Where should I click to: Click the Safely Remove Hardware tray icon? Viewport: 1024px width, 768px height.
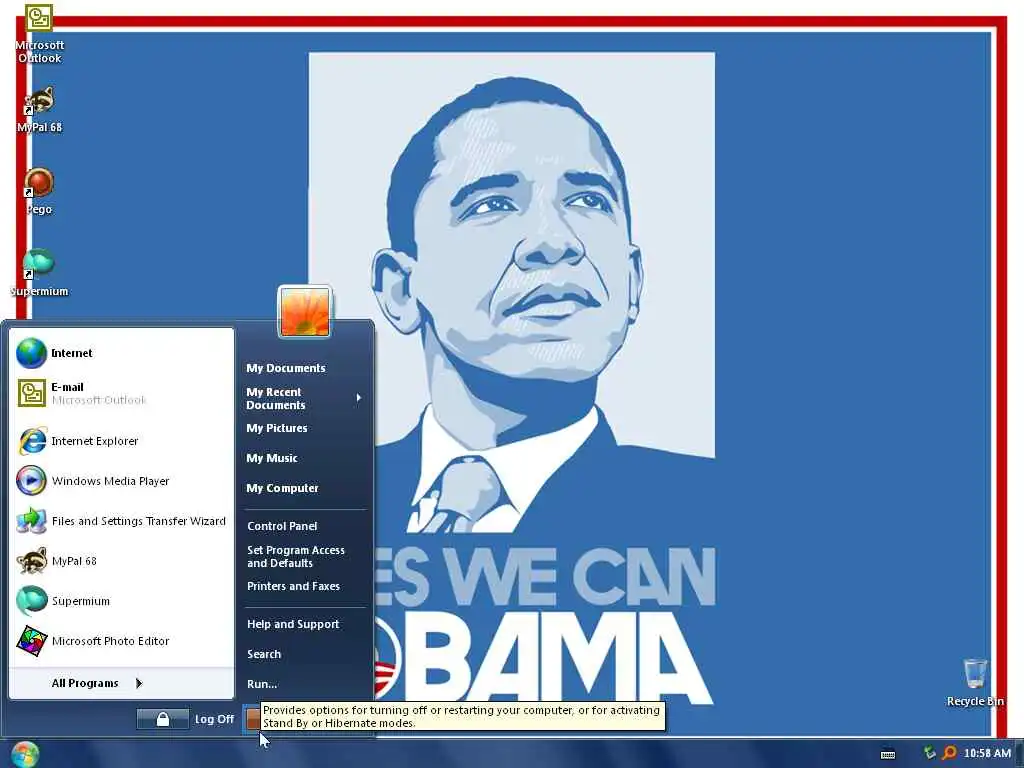pyautogui.click(x=929, y=754)
